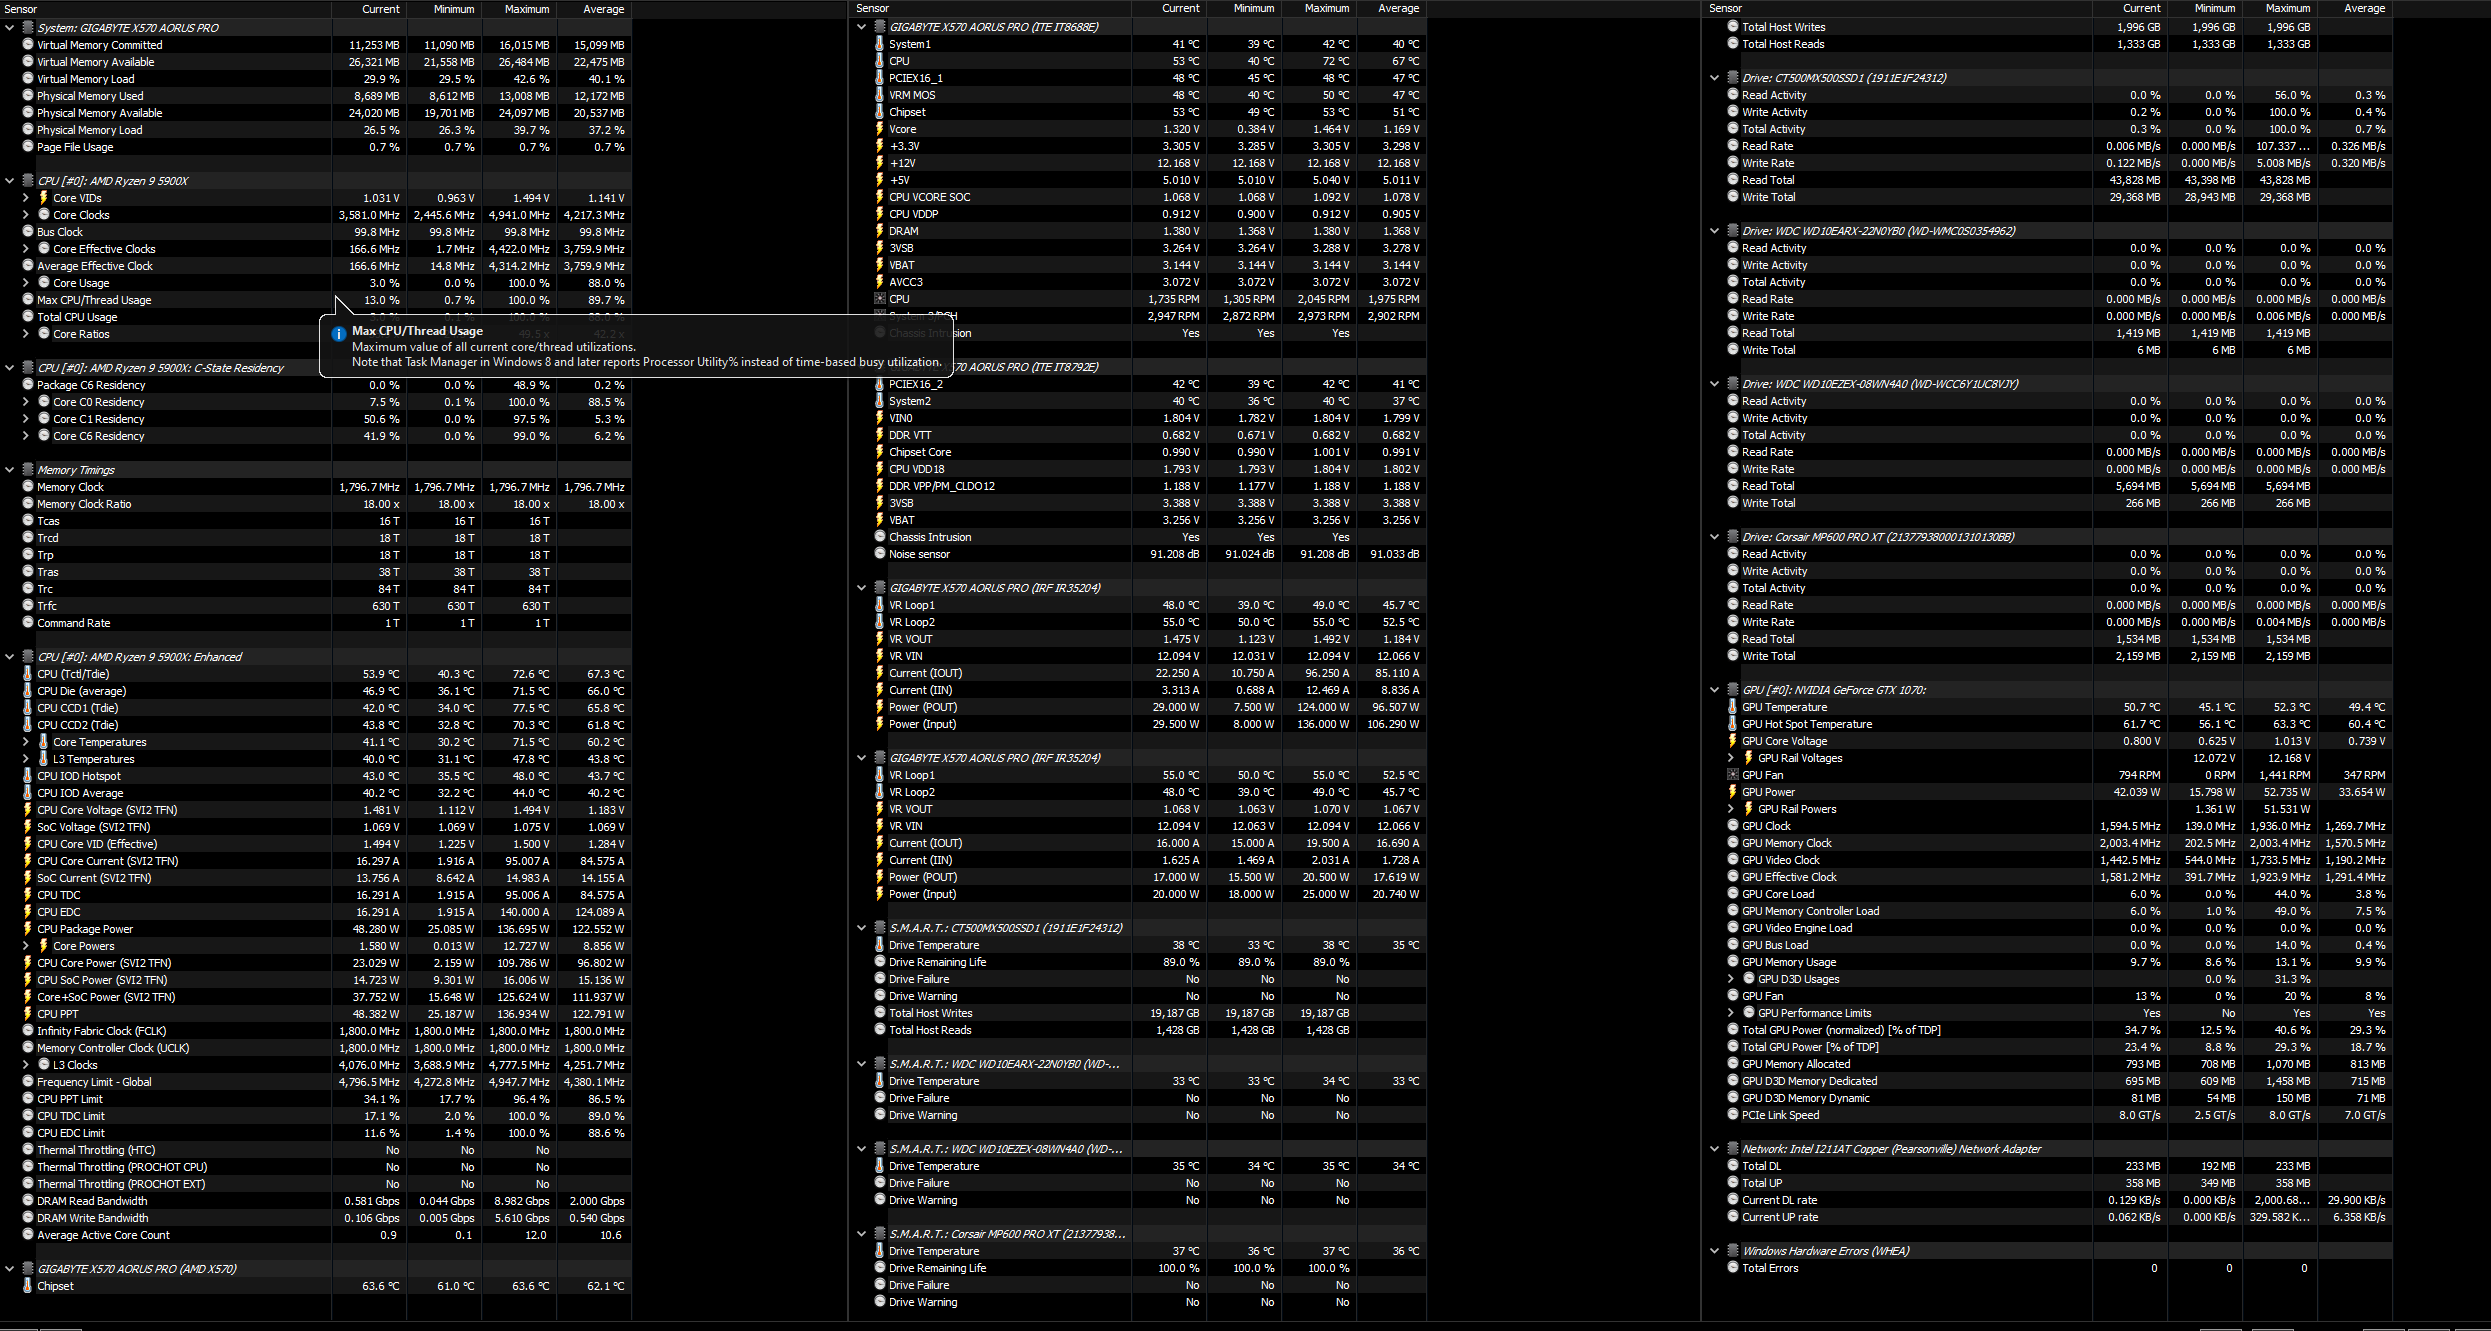This screenshot has width=2491, height=1331.
Task: Select the Windows Hardware Errors (WHEA) group row
Action: click(1825, 1251)
